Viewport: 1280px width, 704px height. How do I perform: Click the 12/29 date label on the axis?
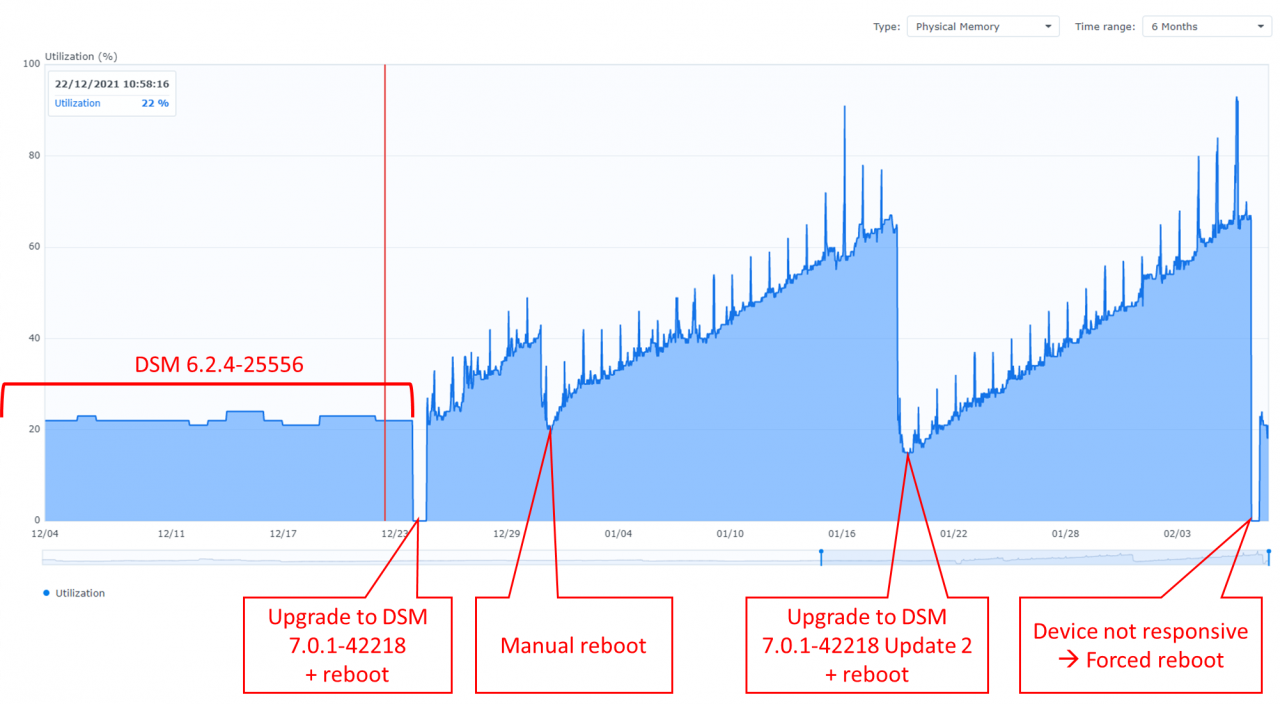[506, 533]
